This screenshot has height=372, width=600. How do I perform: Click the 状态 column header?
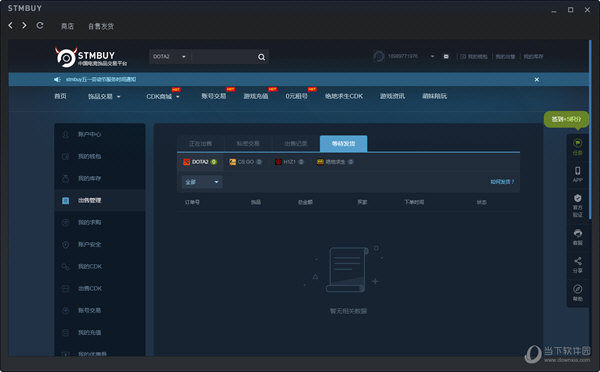(x=481, y=202)
